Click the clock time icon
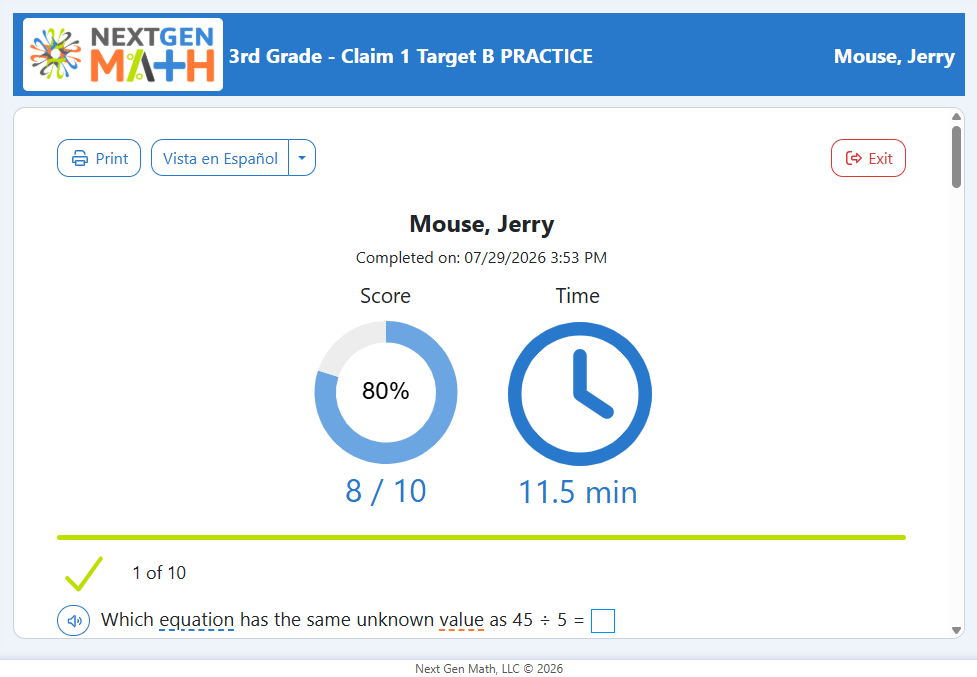The image size is (977, 677). point(579,393)
